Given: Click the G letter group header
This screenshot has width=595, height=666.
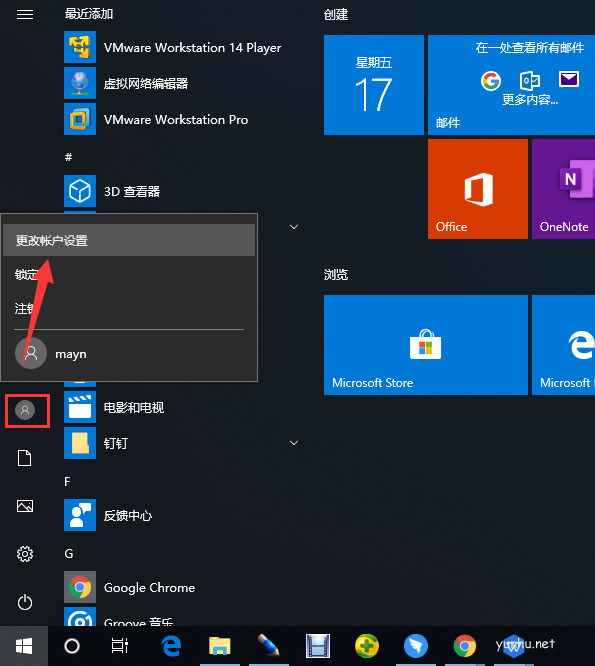Looking at the screenshot, I should (x=69, y=553).
